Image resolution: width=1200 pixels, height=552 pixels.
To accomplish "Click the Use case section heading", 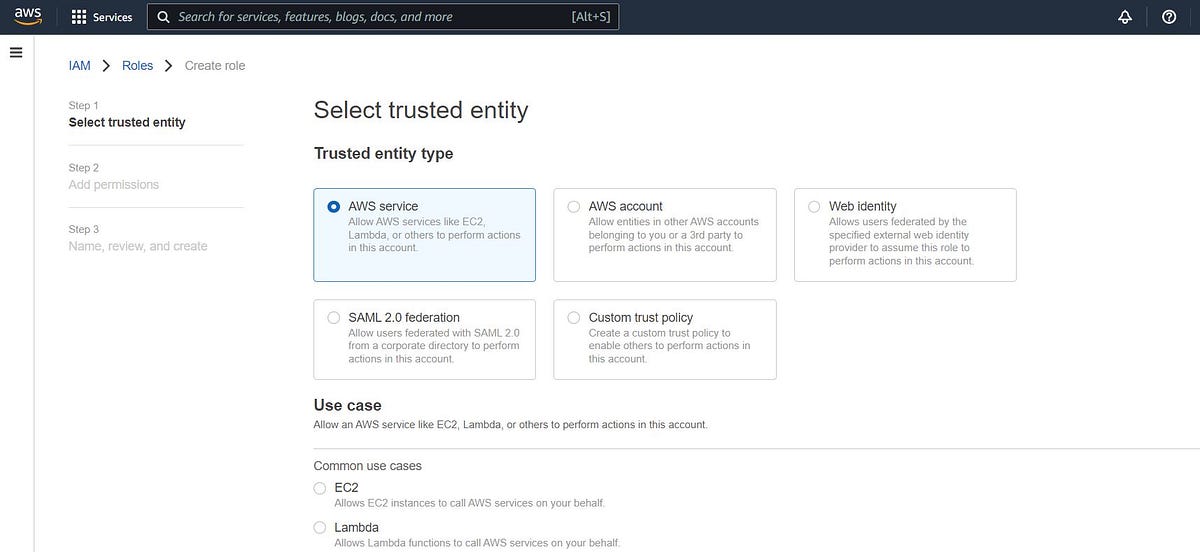I will [348, 405].
